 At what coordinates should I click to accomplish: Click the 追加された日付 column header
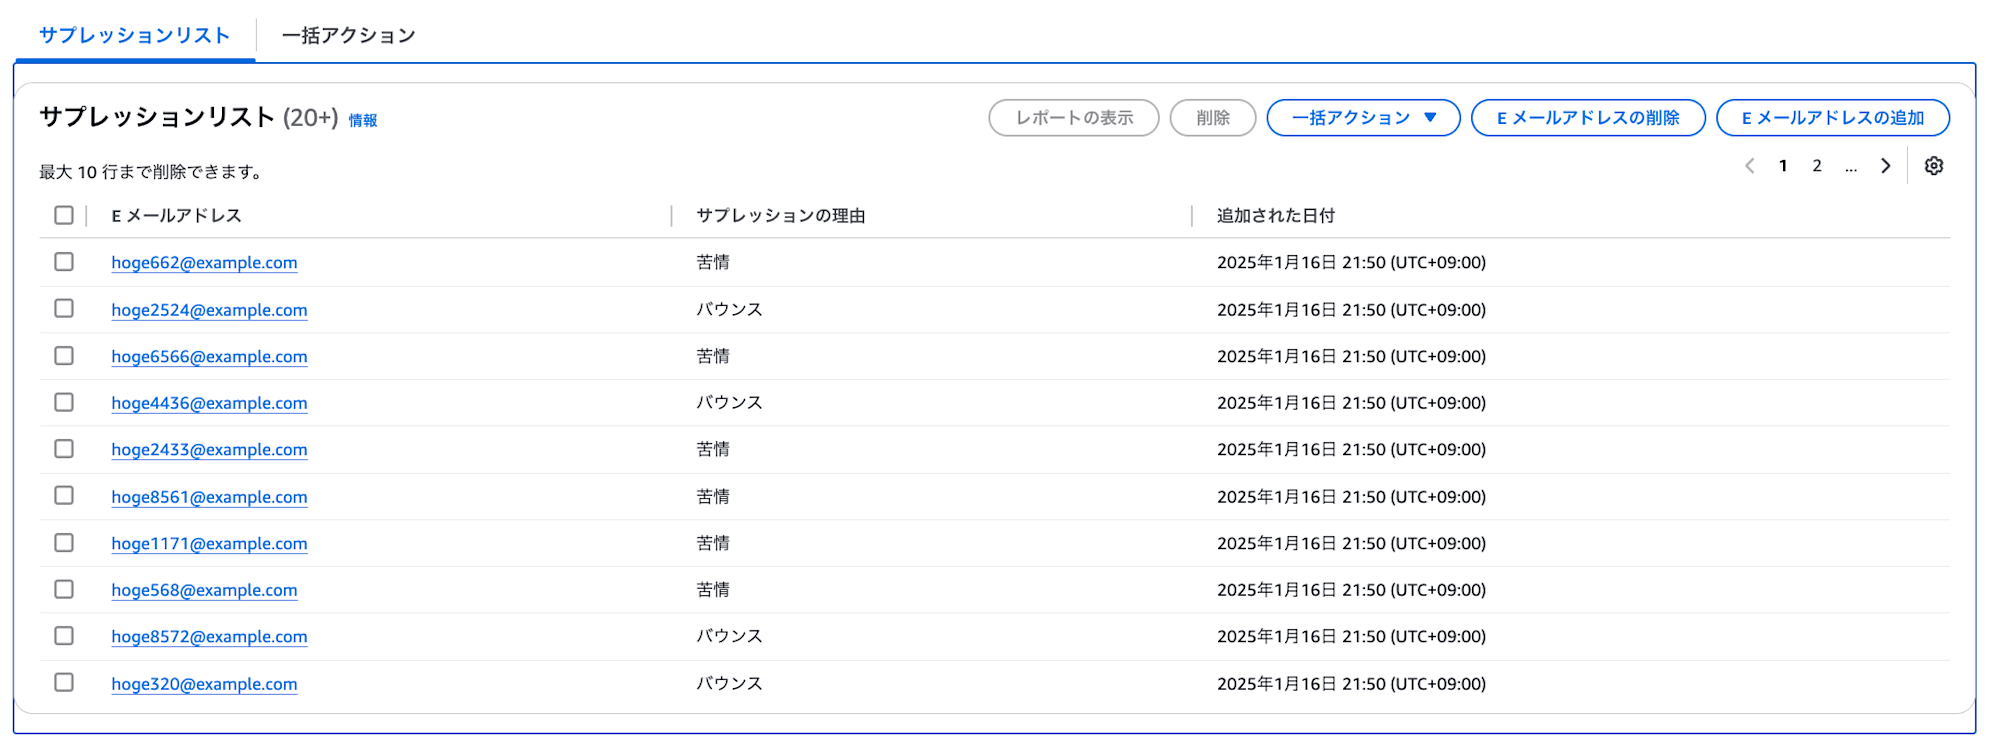point(1276,216)
